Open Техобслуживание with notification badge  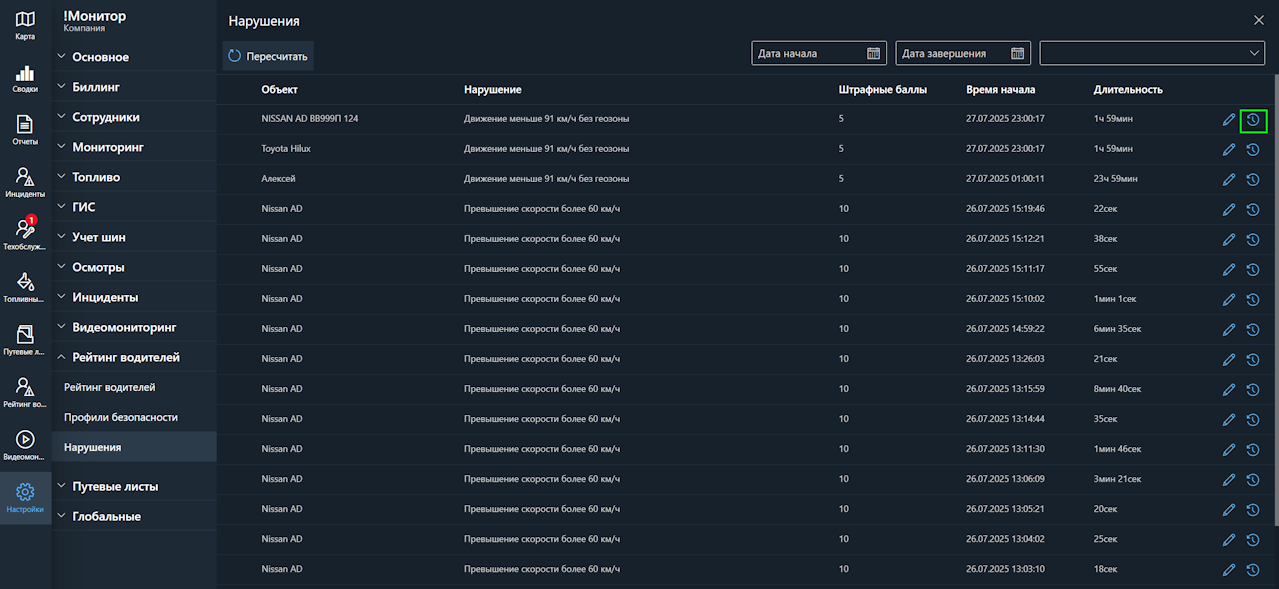click(x=25, y=234)
